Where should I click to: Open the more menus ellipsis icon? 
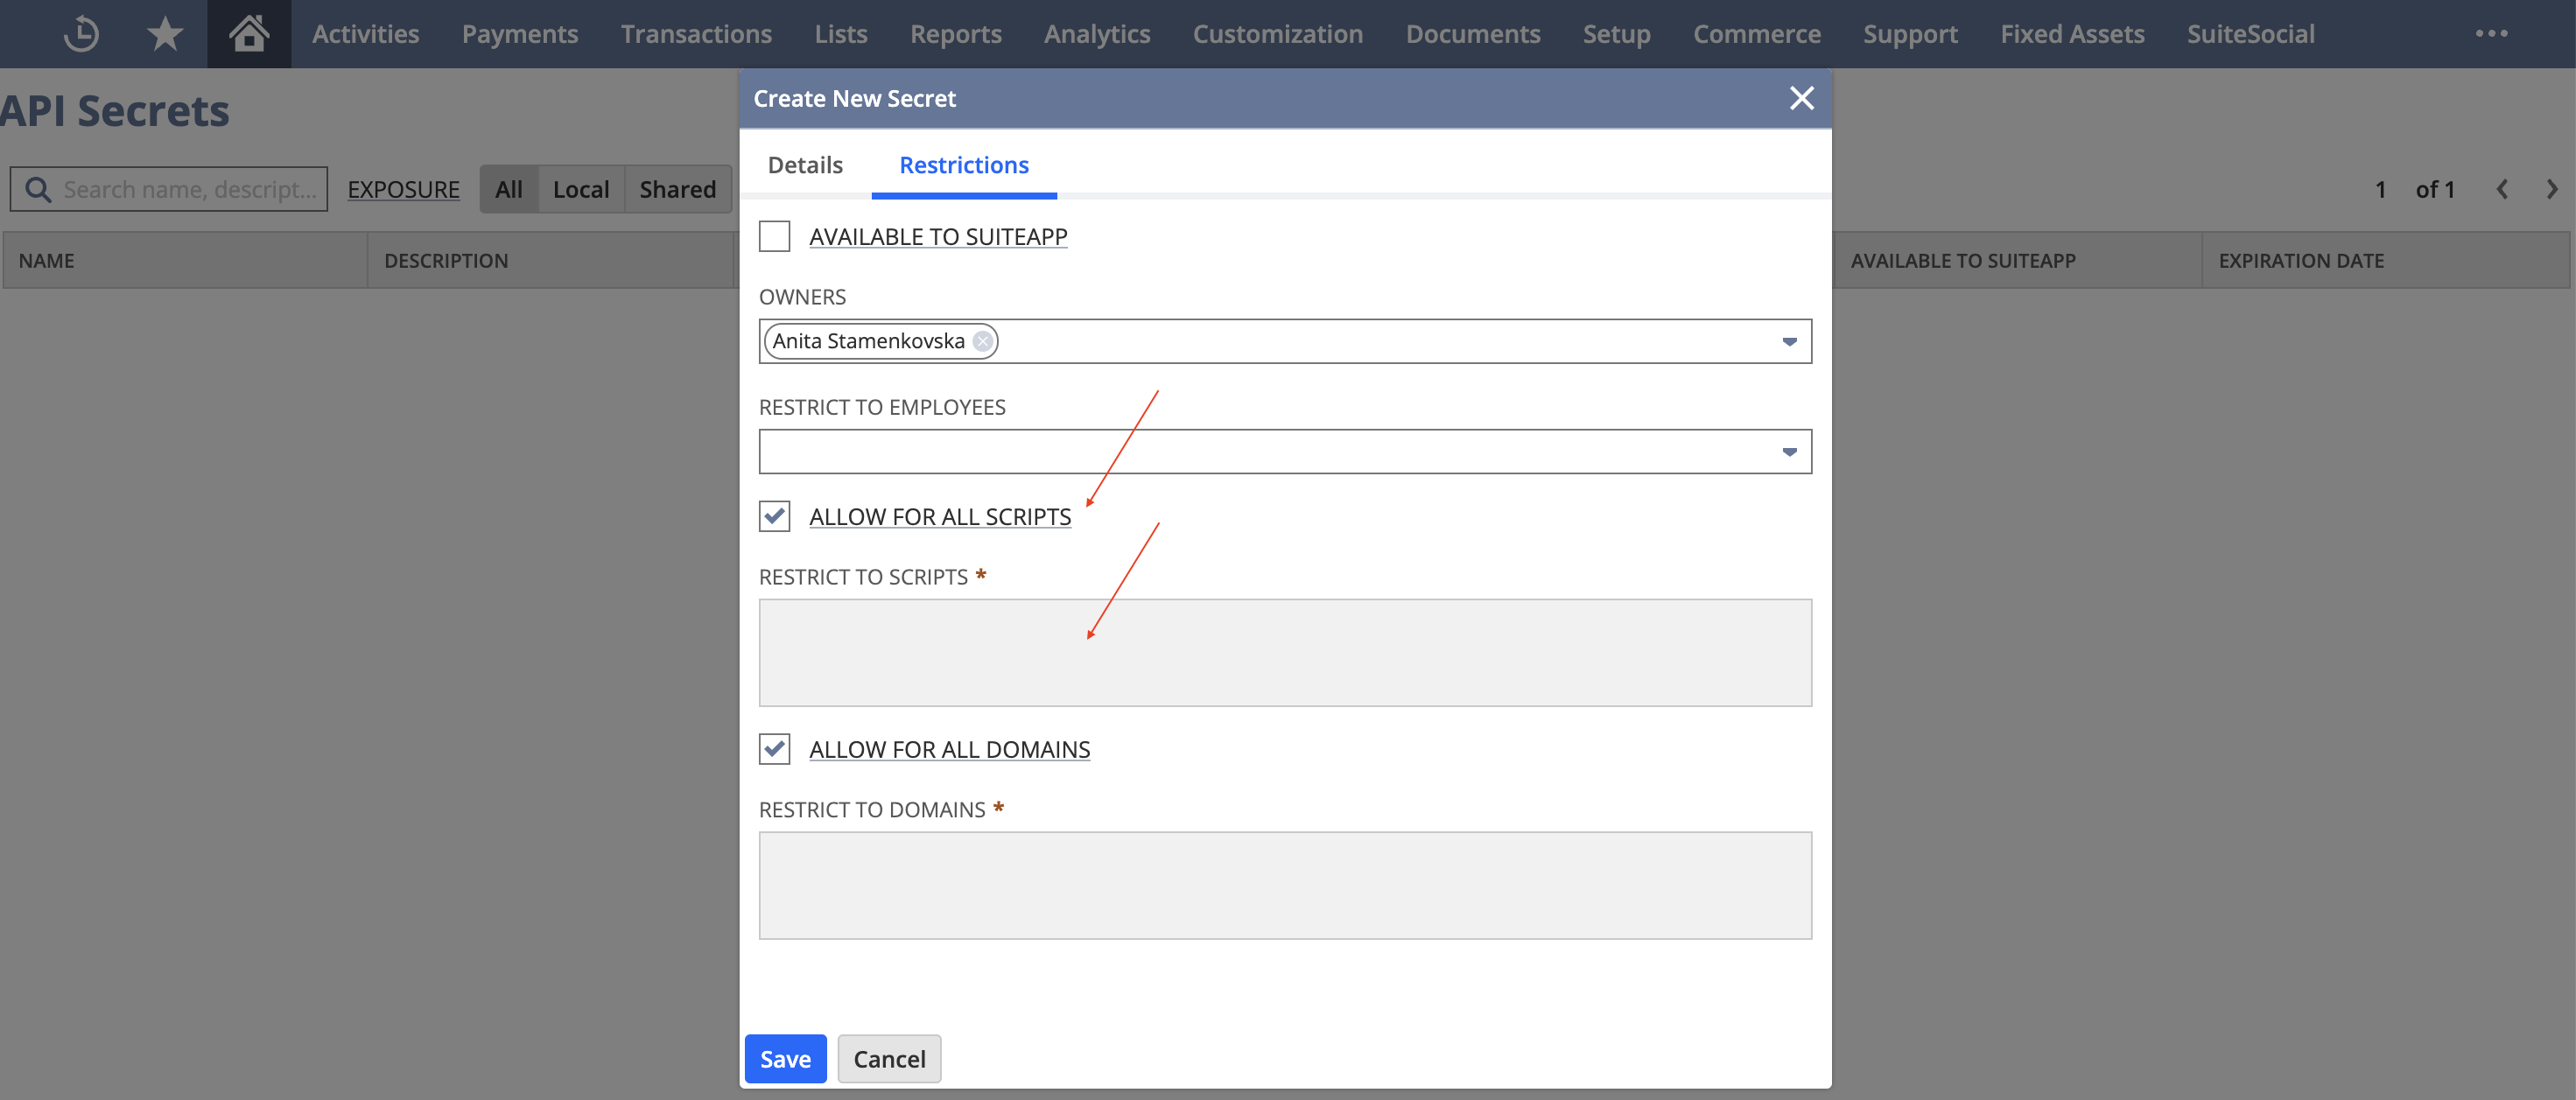[x=2491, y=34]
